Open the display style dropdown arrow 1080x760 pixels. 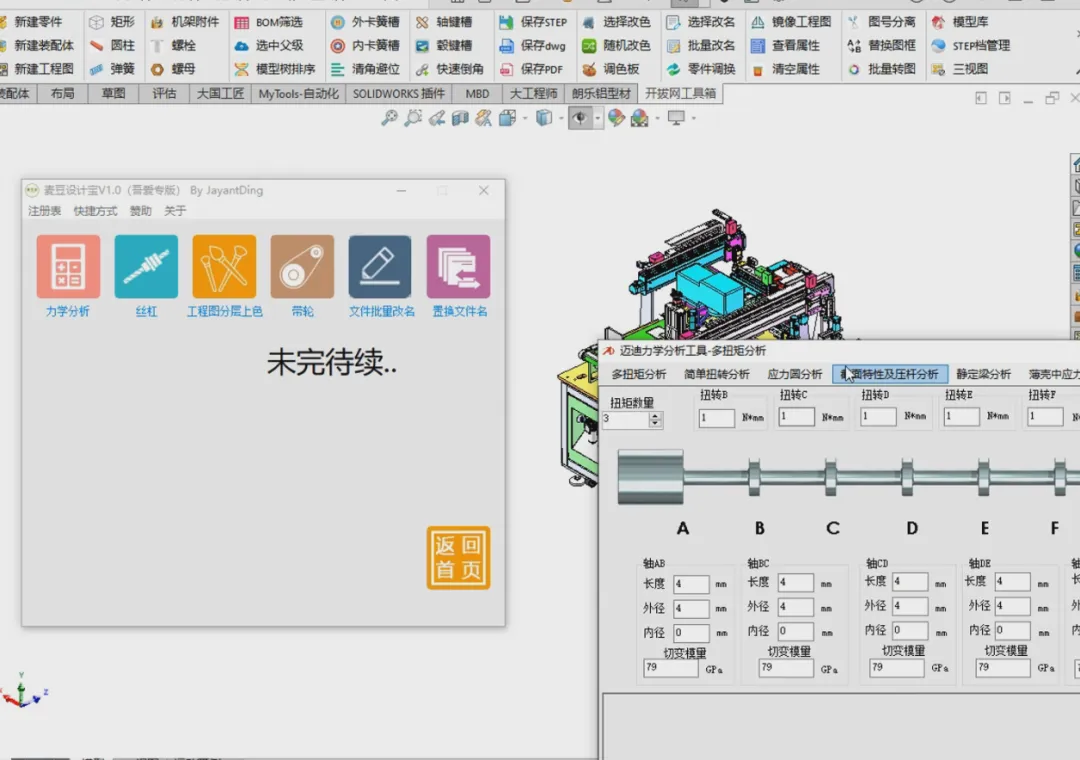point(561,119)
